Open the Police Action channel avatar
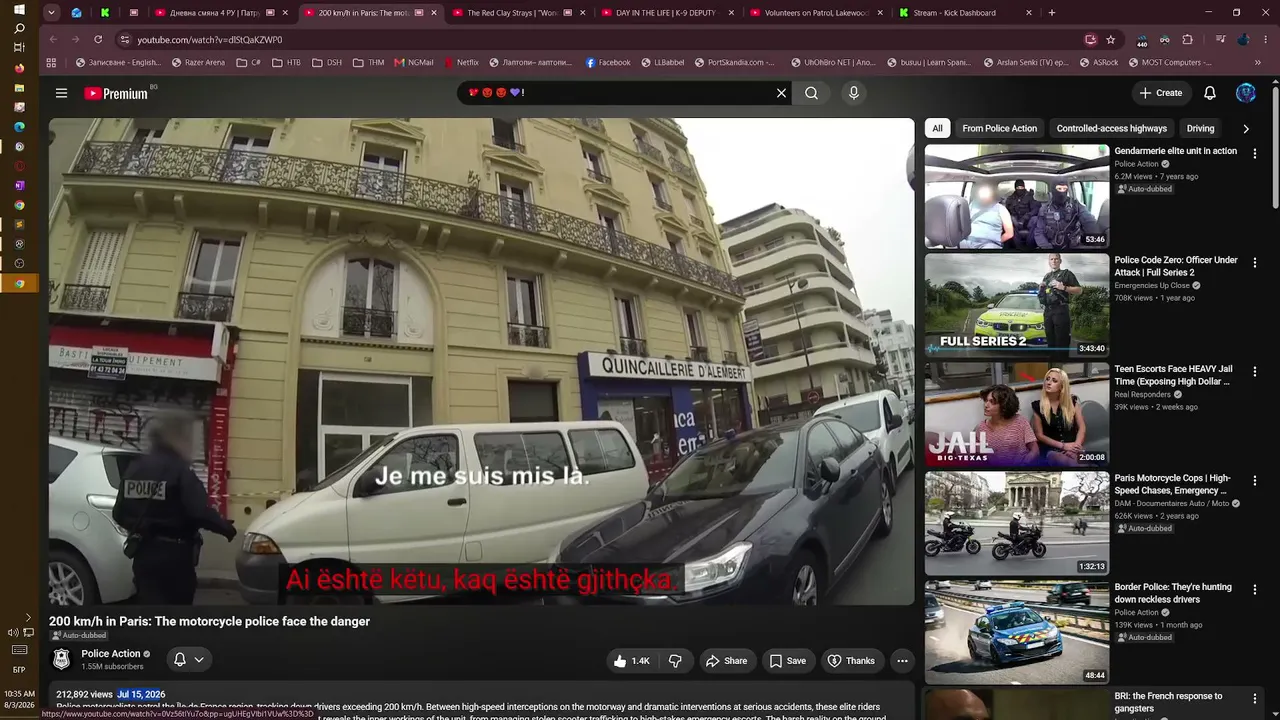 click(x=61, y=660)
